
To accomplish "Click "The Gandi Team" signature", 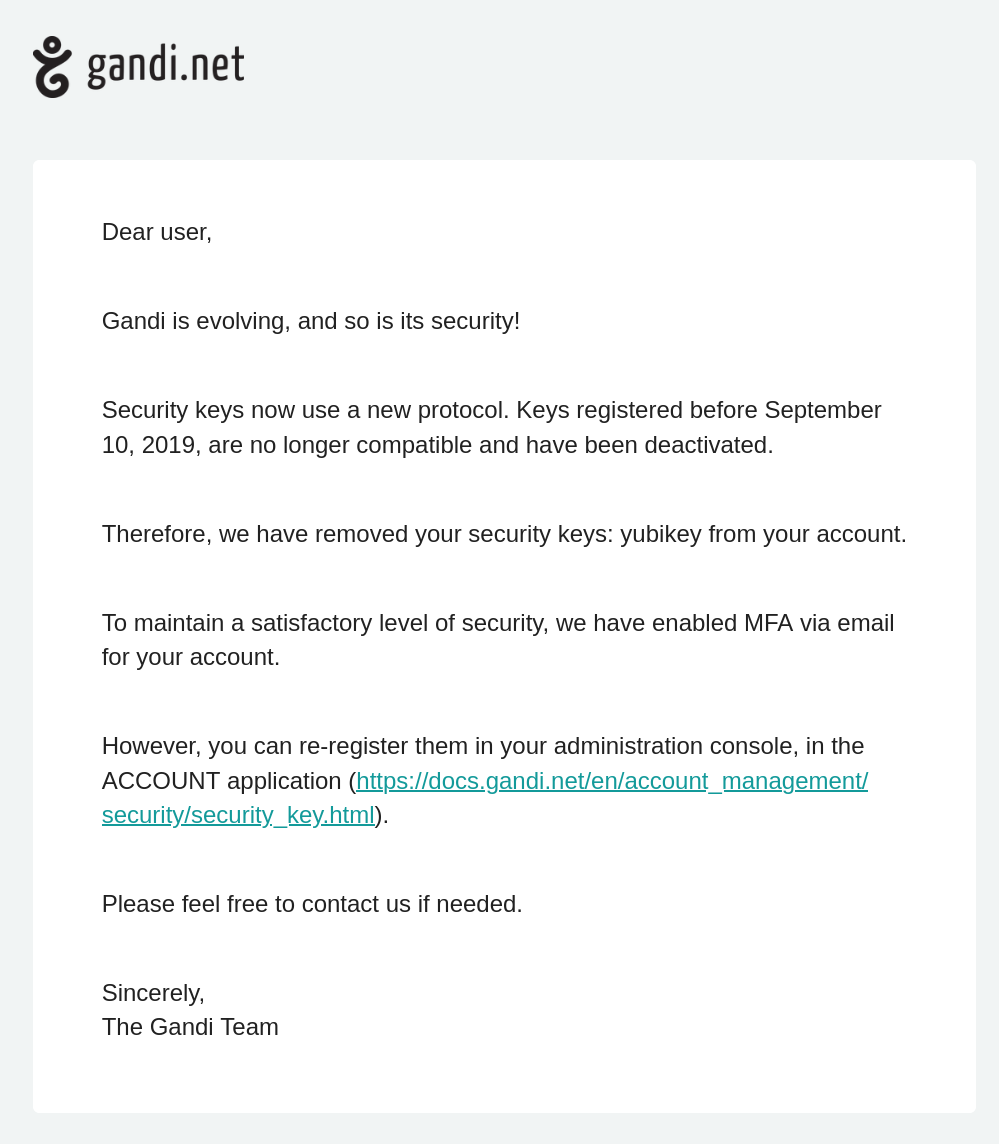I will 190,1027.
